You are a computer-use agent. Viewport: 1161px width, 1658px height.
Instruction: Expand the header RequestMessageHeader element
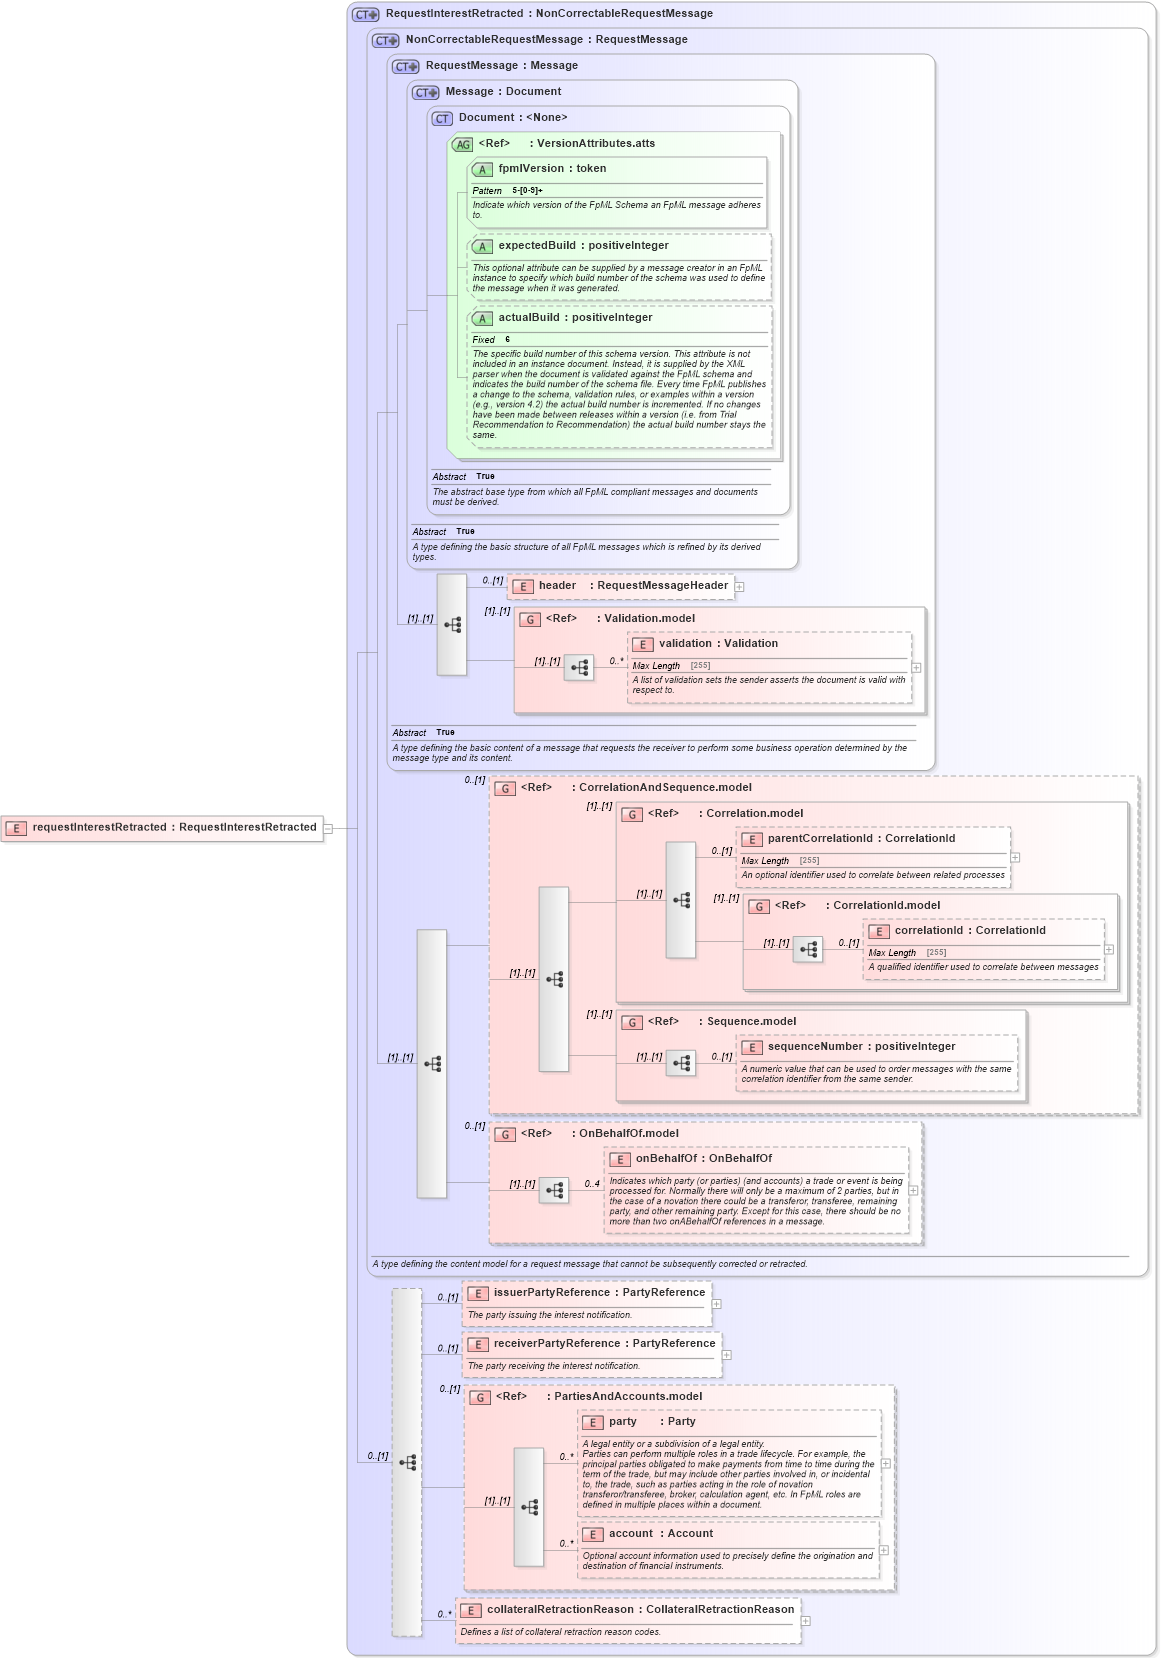click(x=739, y=587)
